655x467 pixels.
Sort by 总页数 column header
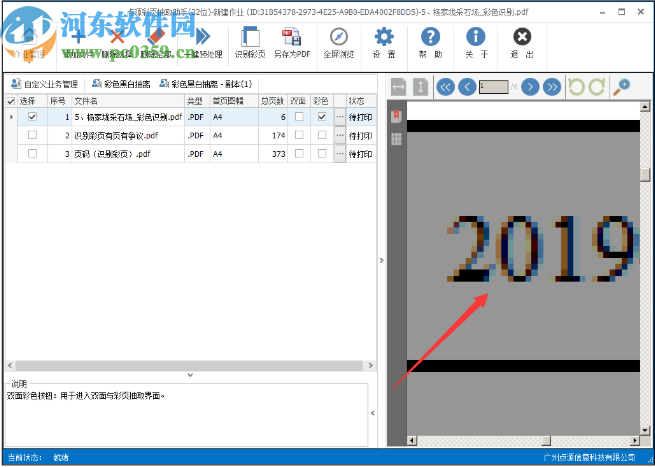(273, 101)
